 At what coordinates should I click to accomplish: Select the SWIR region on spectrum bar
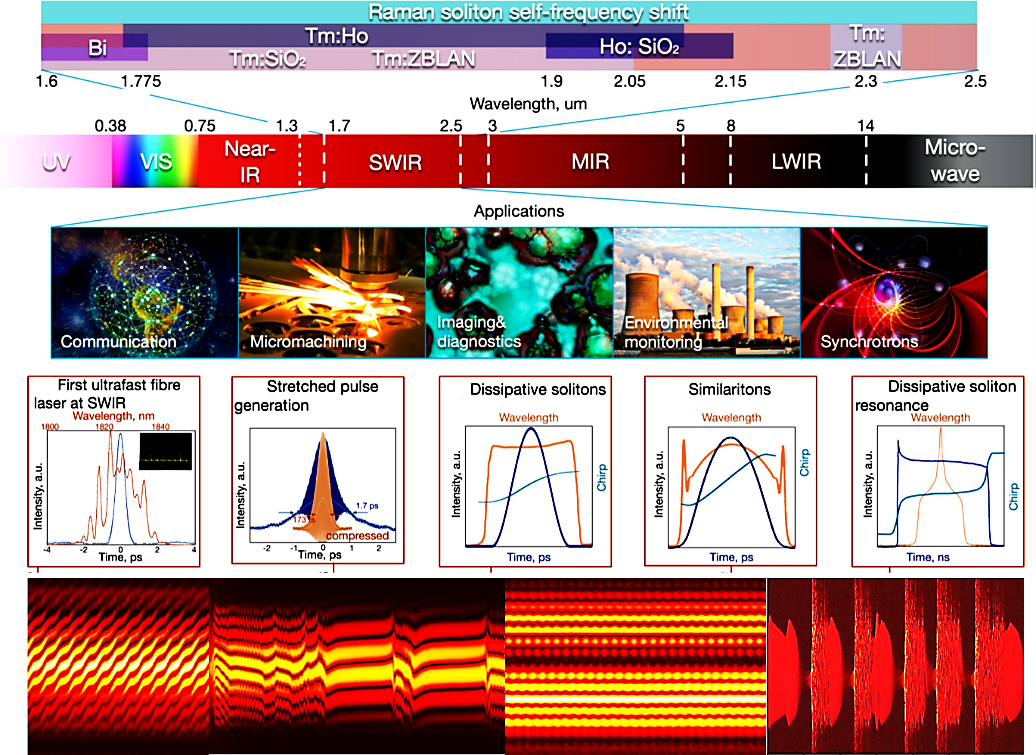[392, 162]
